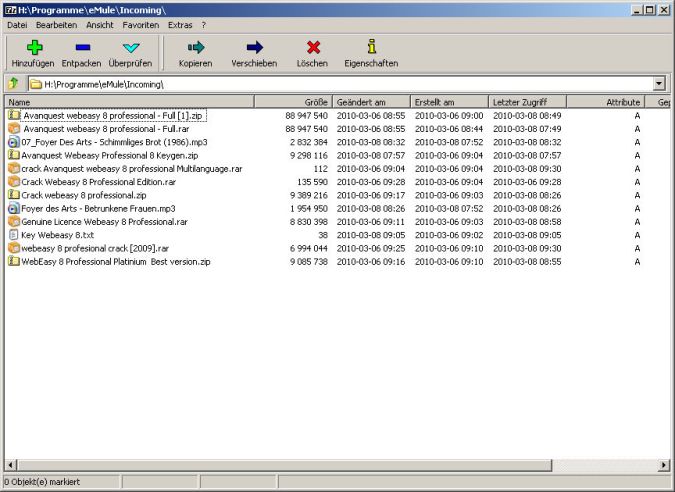Open the Bearbeiten menu
This screenshot has width=675, height=492.
56,25
